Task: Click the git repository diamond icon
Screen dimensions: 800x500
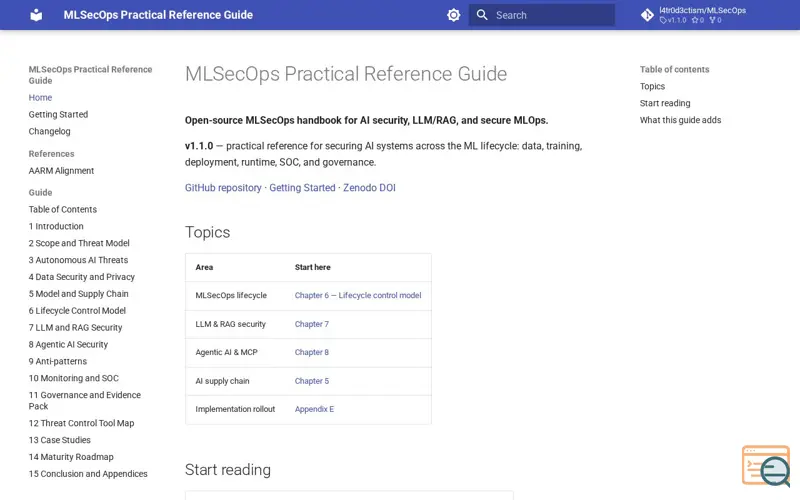Action: [x=647, y=15]
